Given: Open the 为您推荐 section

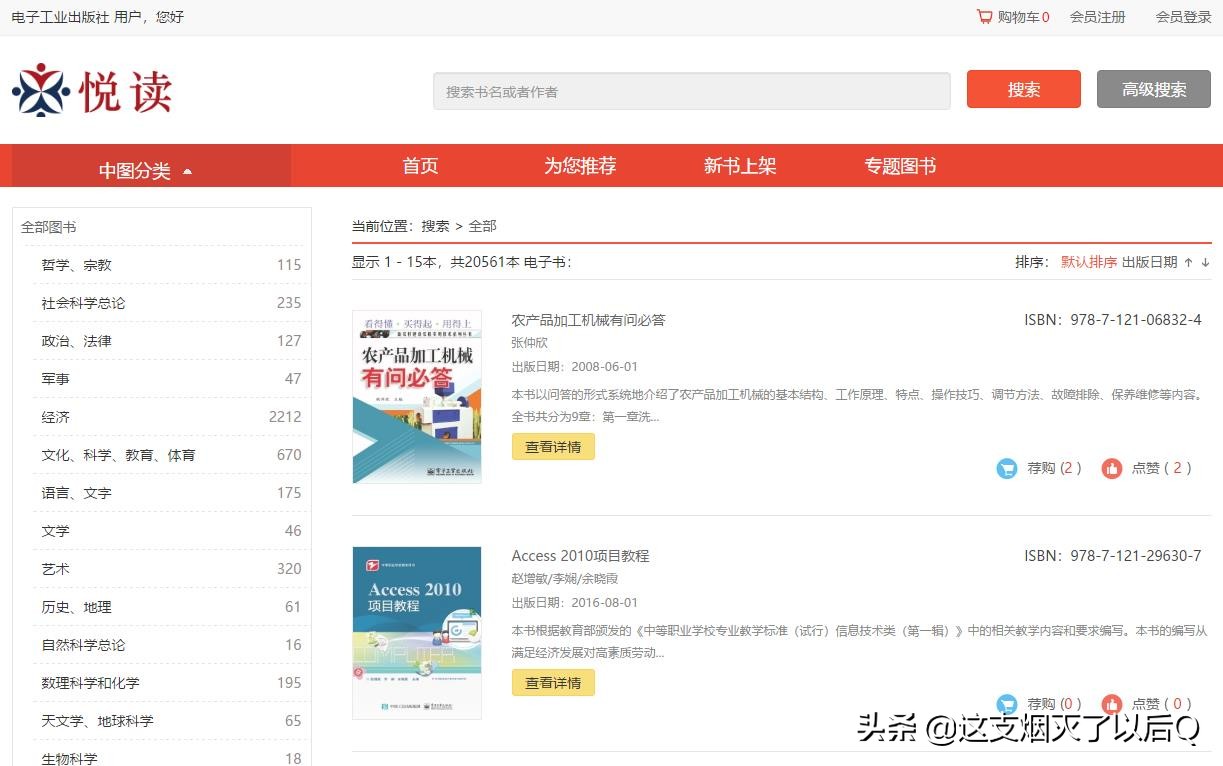Looking at the screenshot, I should click(x=580, y=165).
